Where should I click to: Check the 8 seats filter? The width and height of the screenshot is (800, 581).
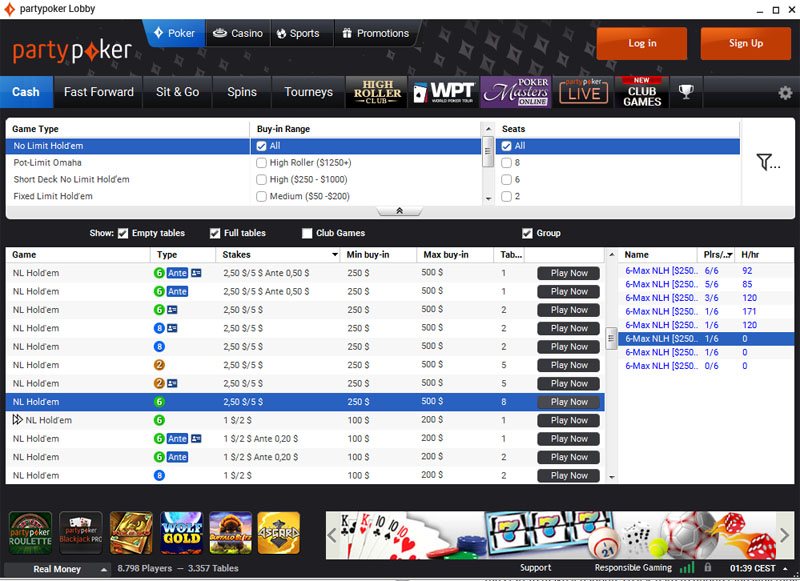(506, 163)
